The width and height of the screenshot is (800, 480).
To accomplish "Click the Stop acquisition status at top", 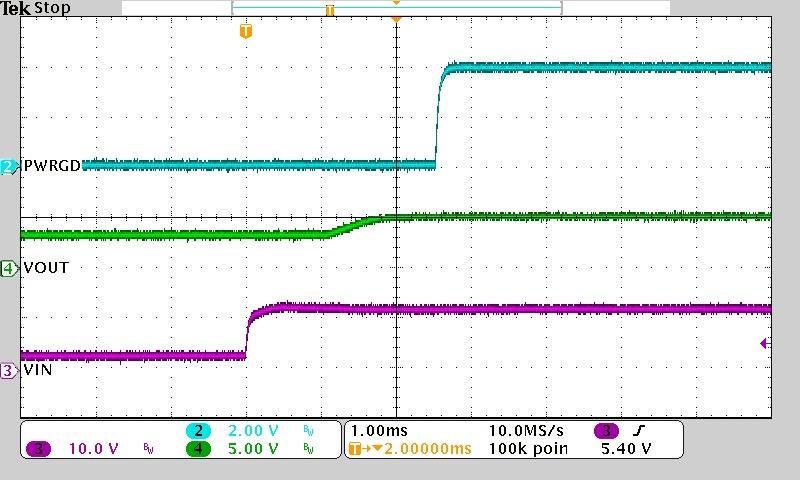I will 53,8.
